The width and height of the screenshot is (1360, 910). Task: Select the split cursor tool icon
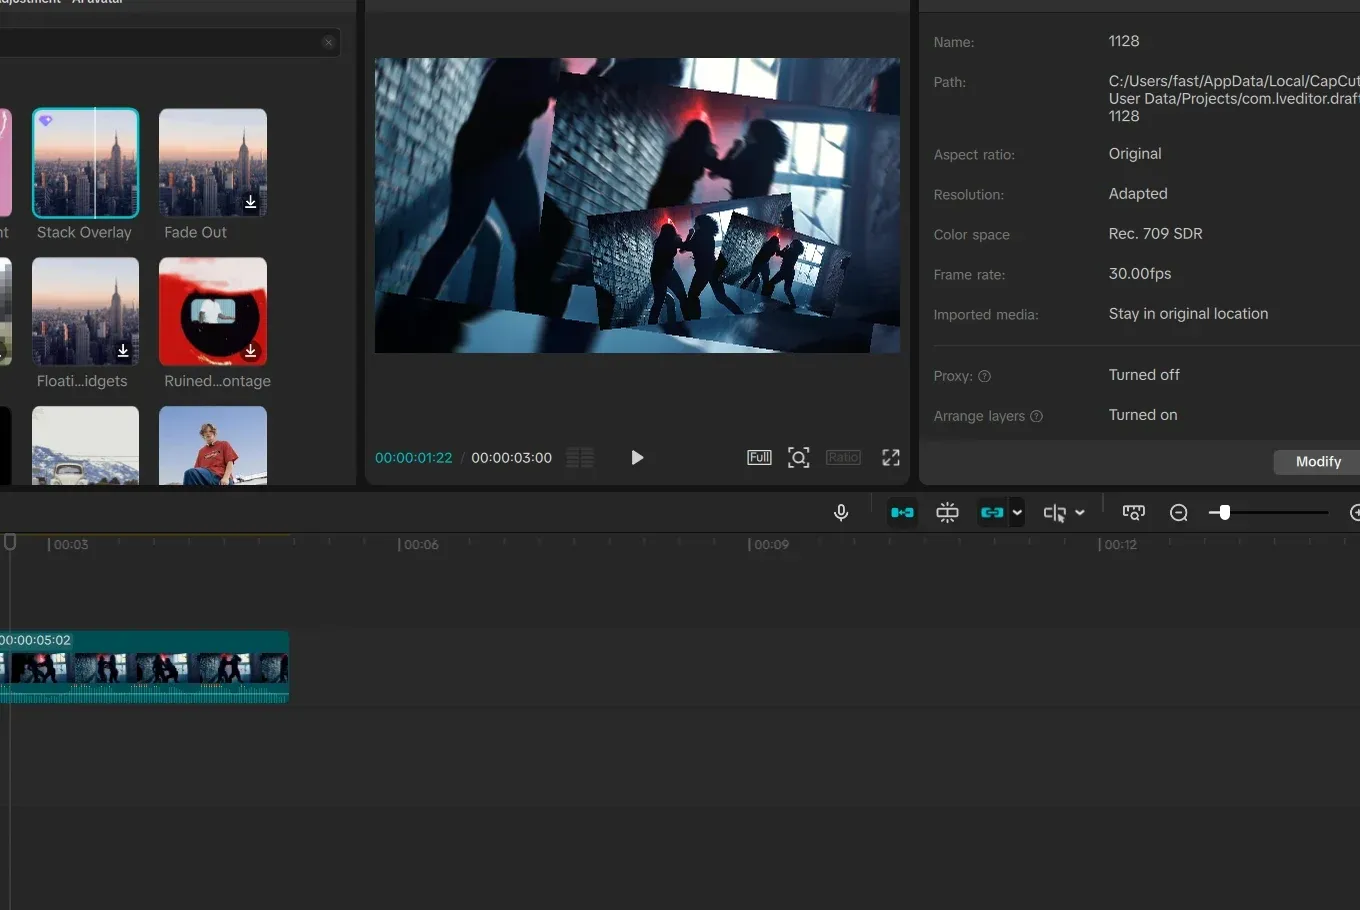pyautogui.click(x=1054, y=513)
